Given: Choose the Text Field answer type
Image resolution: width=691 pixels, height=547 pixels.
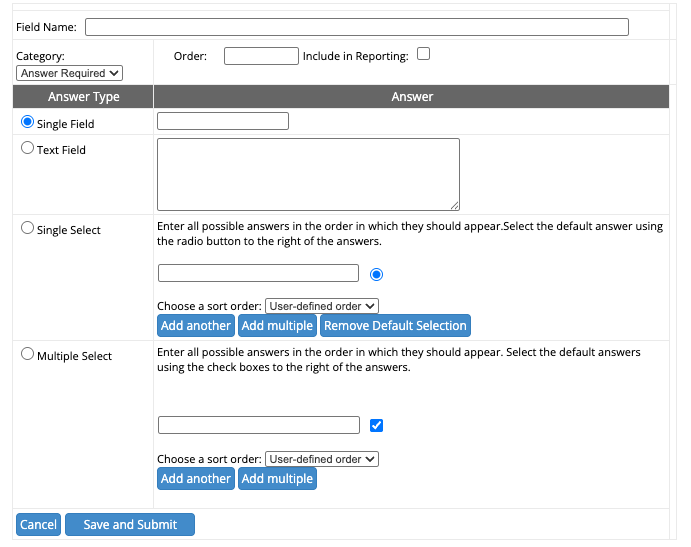Looking at the screenshot, I should click(27, 148).
